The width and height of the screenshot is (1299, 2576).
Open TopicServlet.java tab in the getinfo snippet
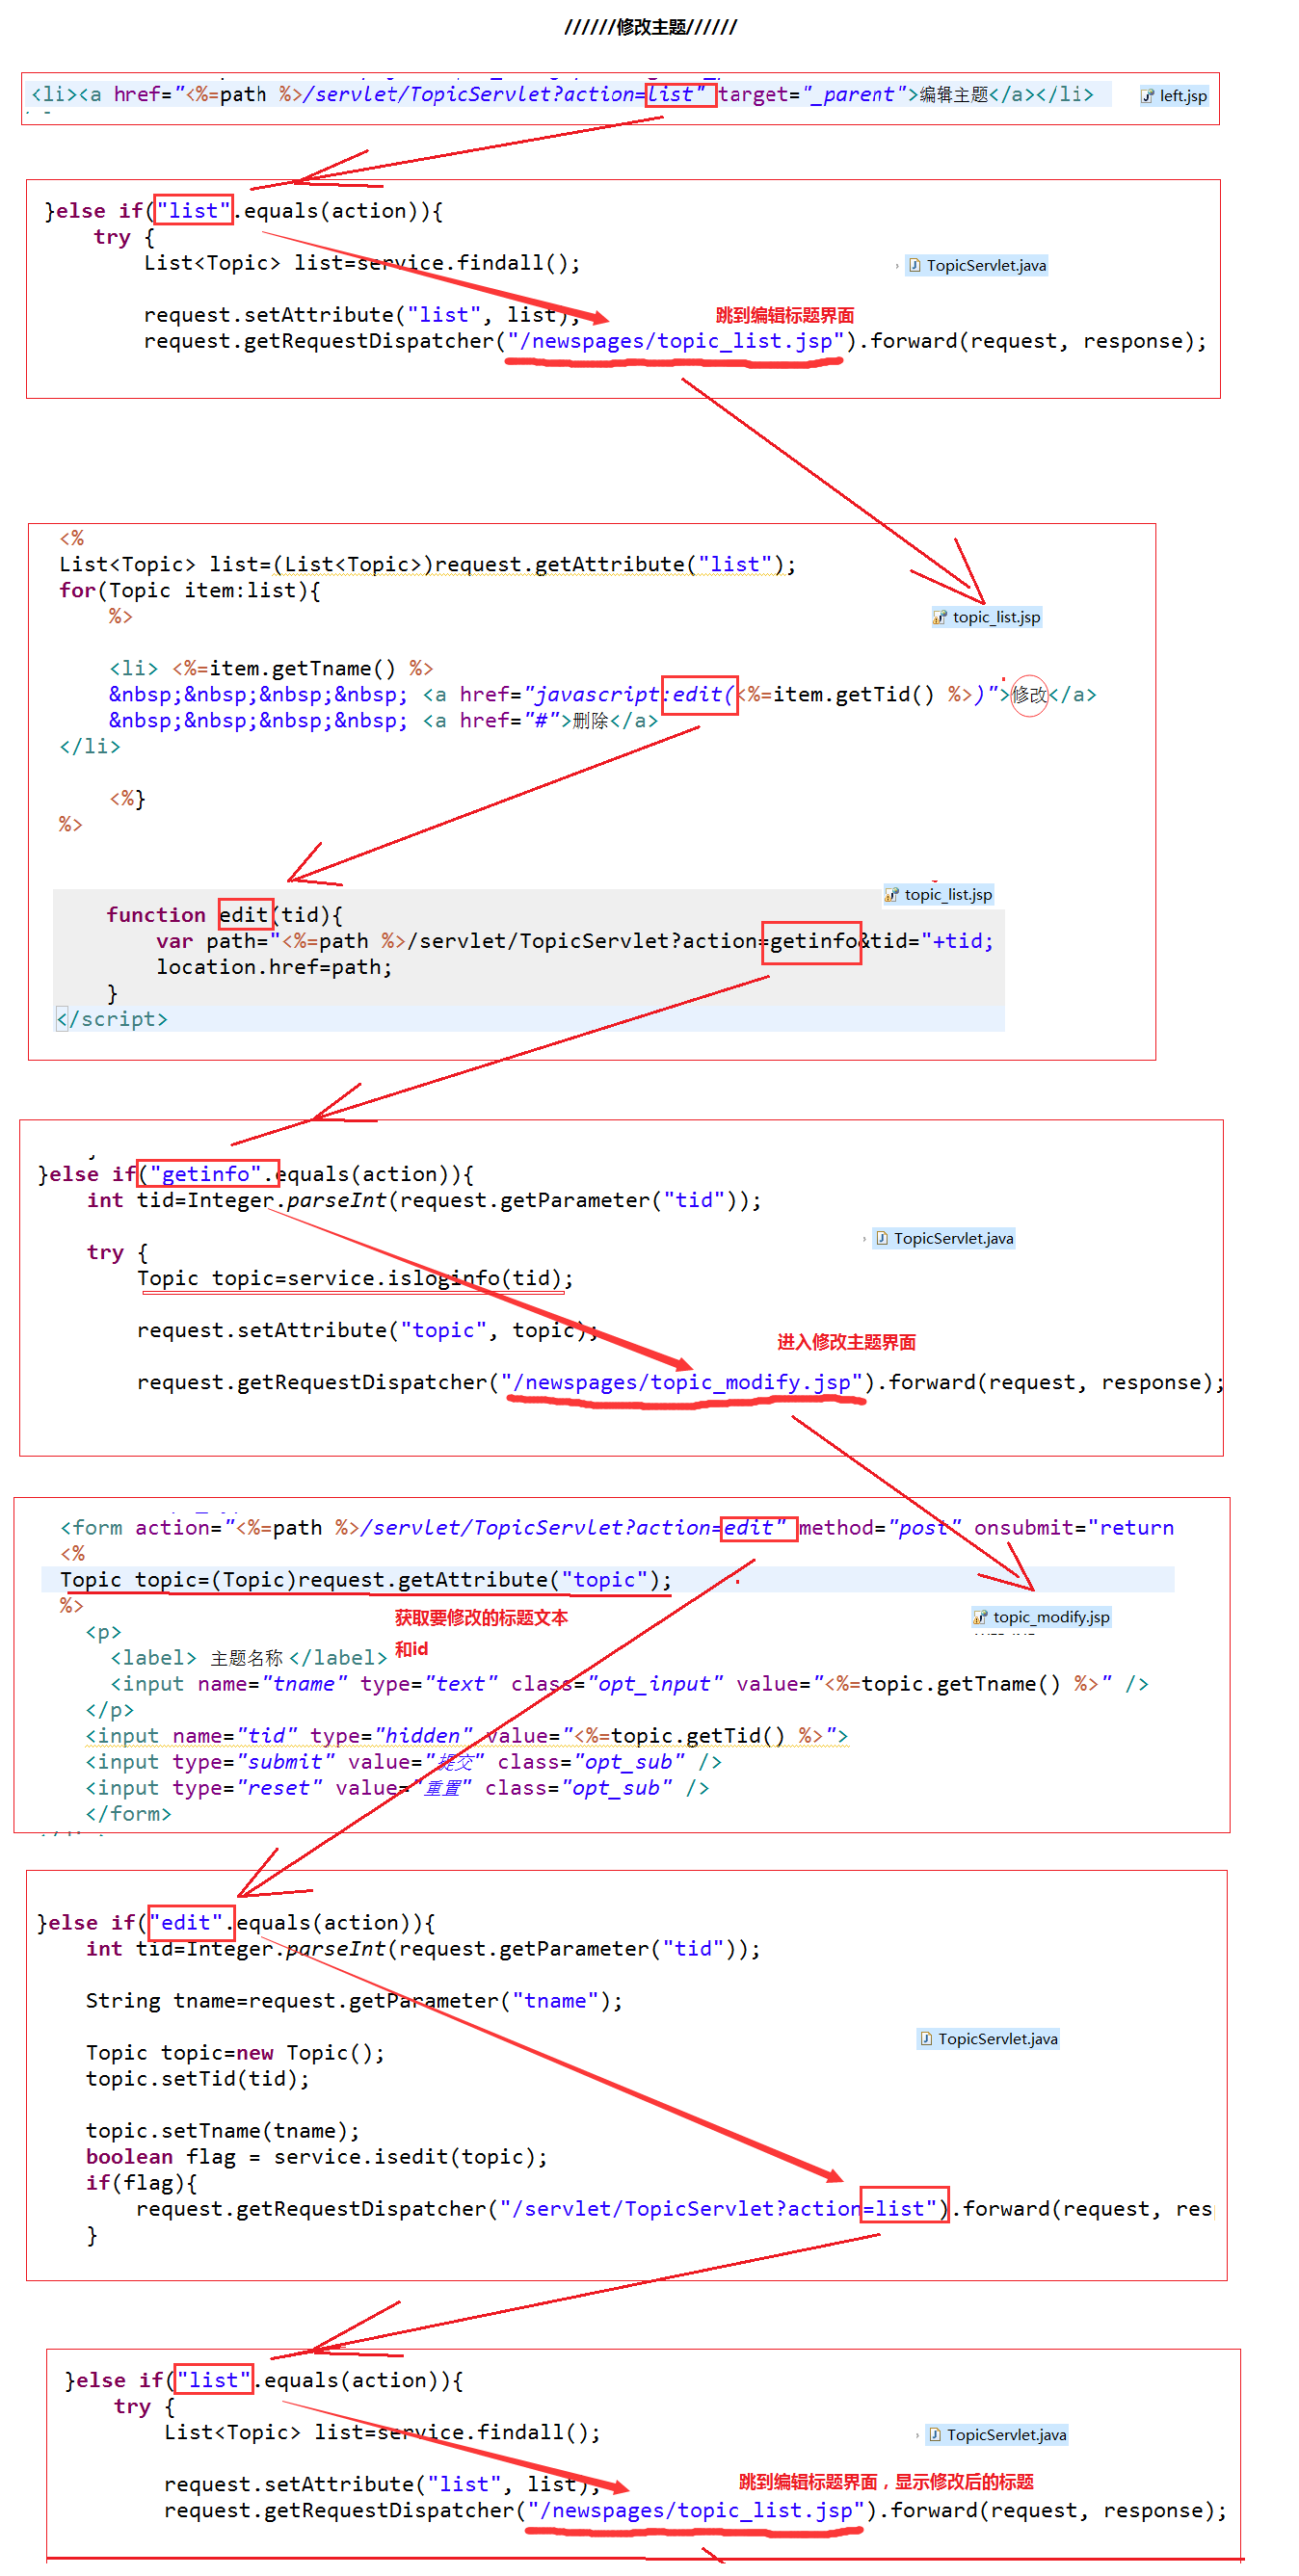point(945,1238)
